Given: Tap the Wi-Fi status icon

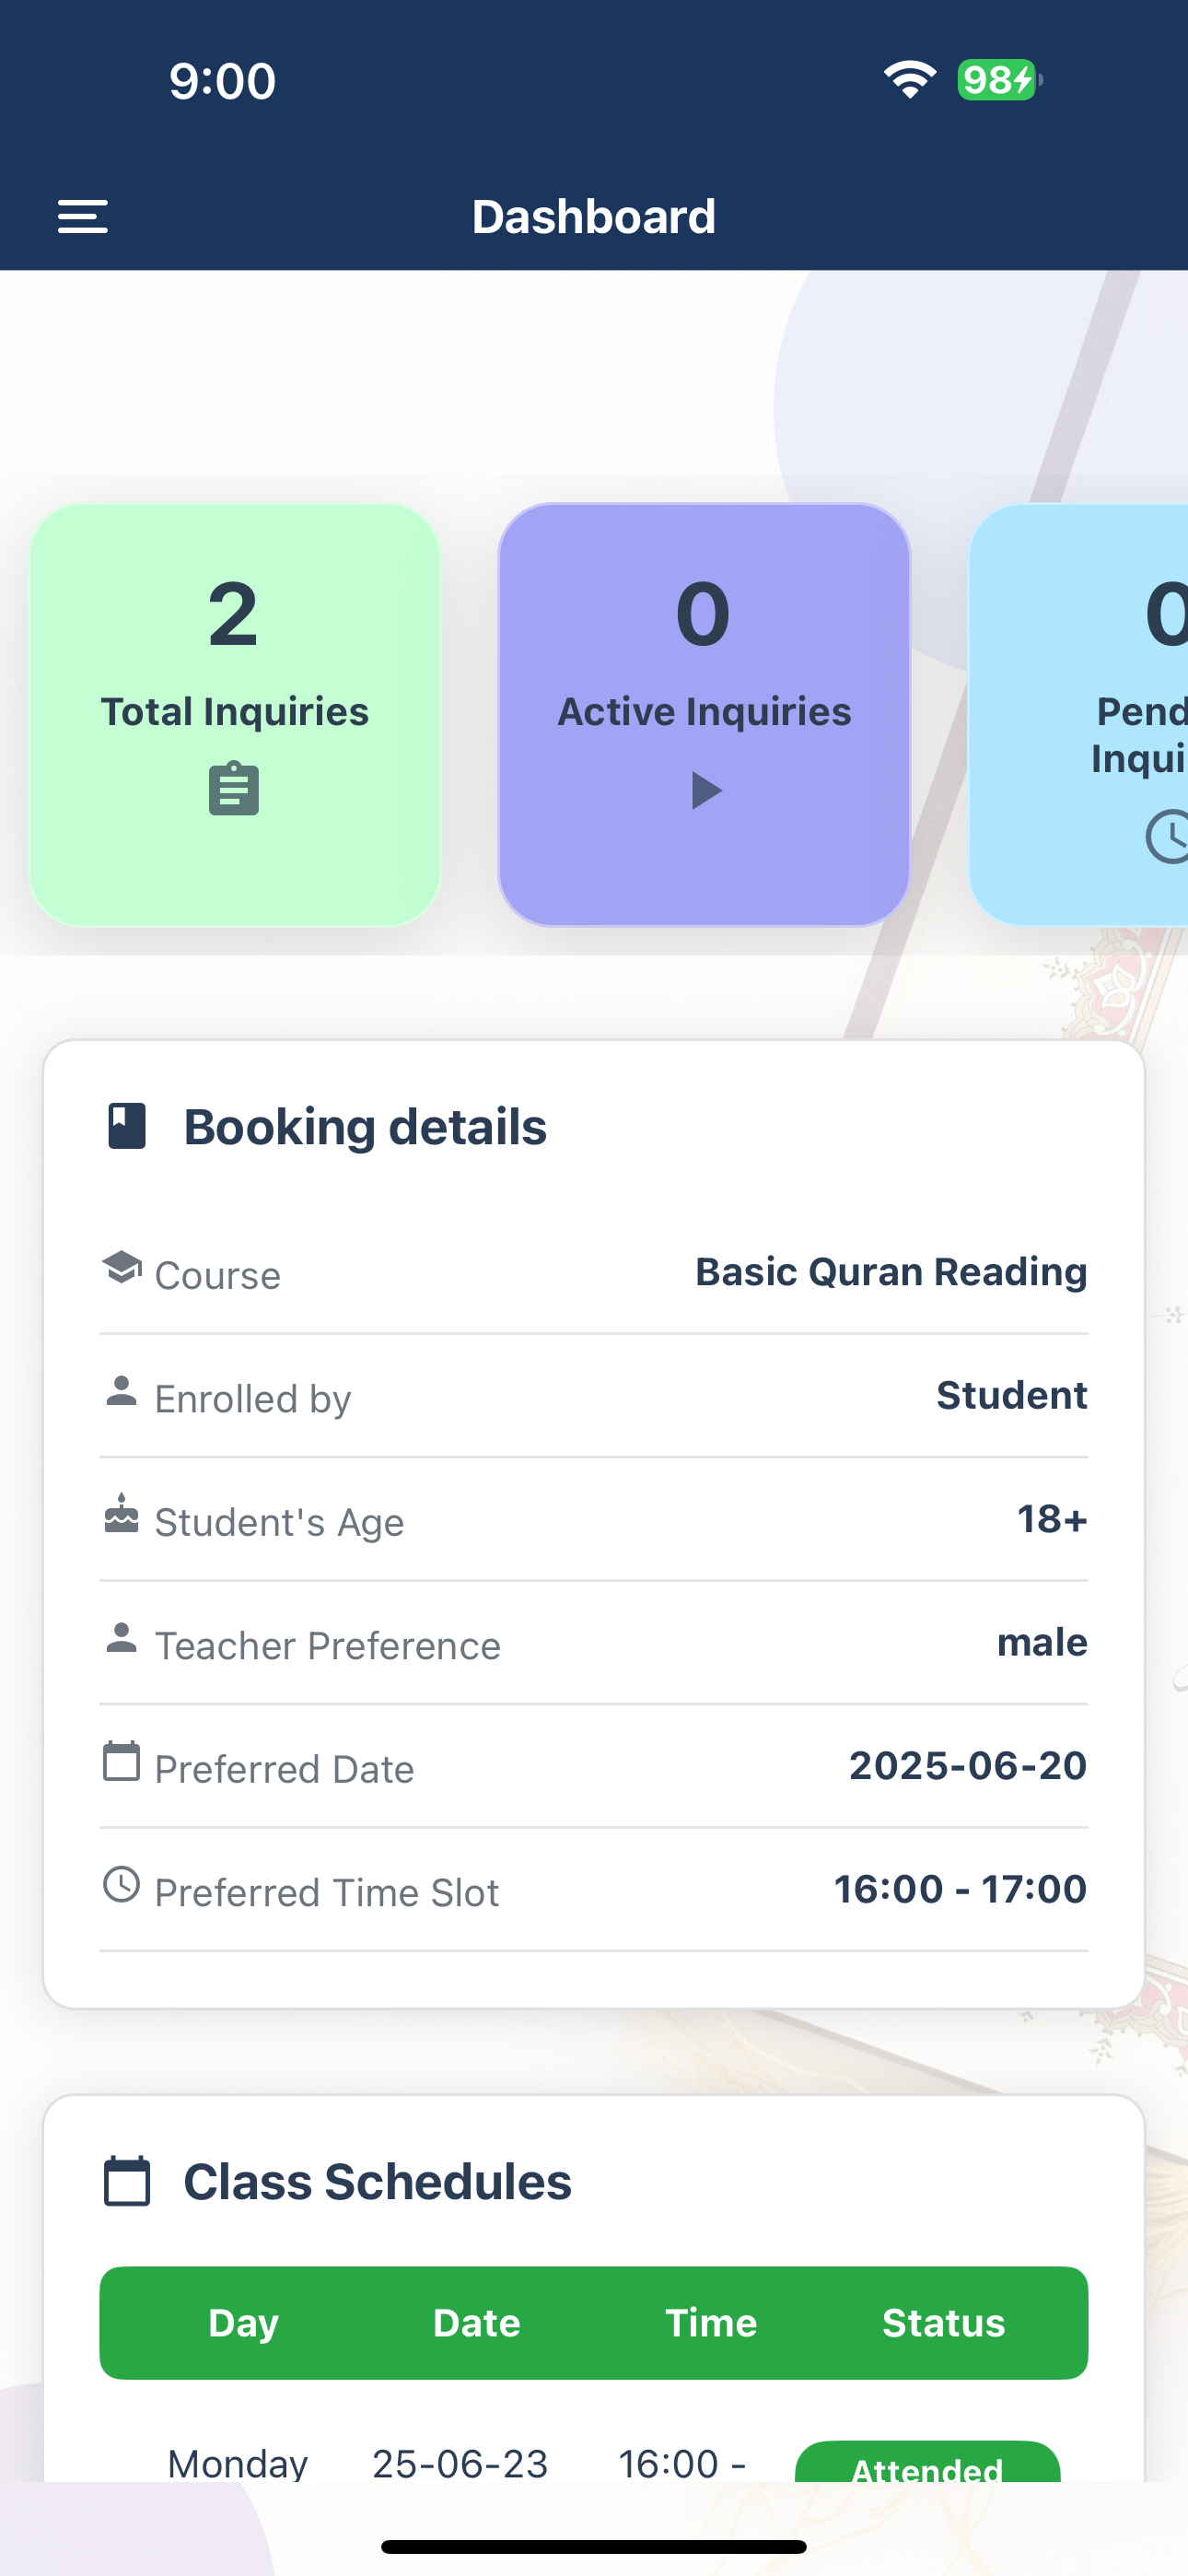Looking at the screenshot, I should tap(909, 79).
